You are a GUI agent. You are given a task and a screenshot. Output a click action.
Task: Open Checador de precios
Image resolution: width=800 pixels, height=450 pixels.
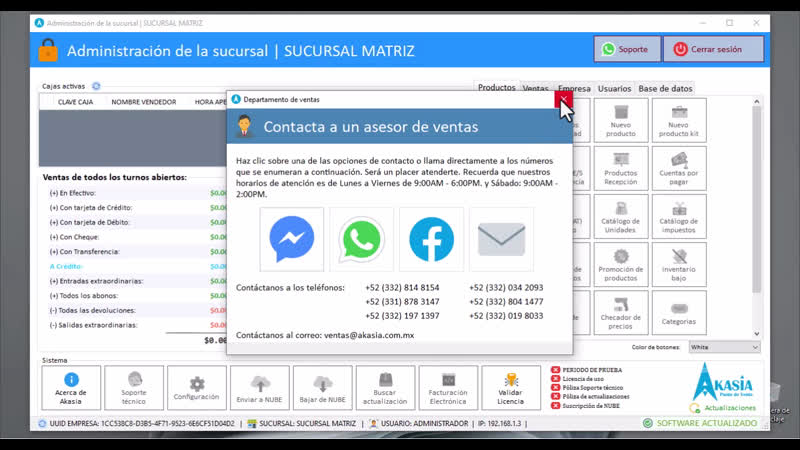click(x=621, y=313)
